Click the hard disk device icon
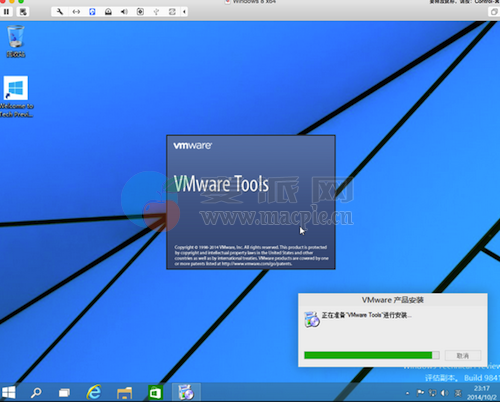The image size is (500, 402). click(x=108, y=12)
